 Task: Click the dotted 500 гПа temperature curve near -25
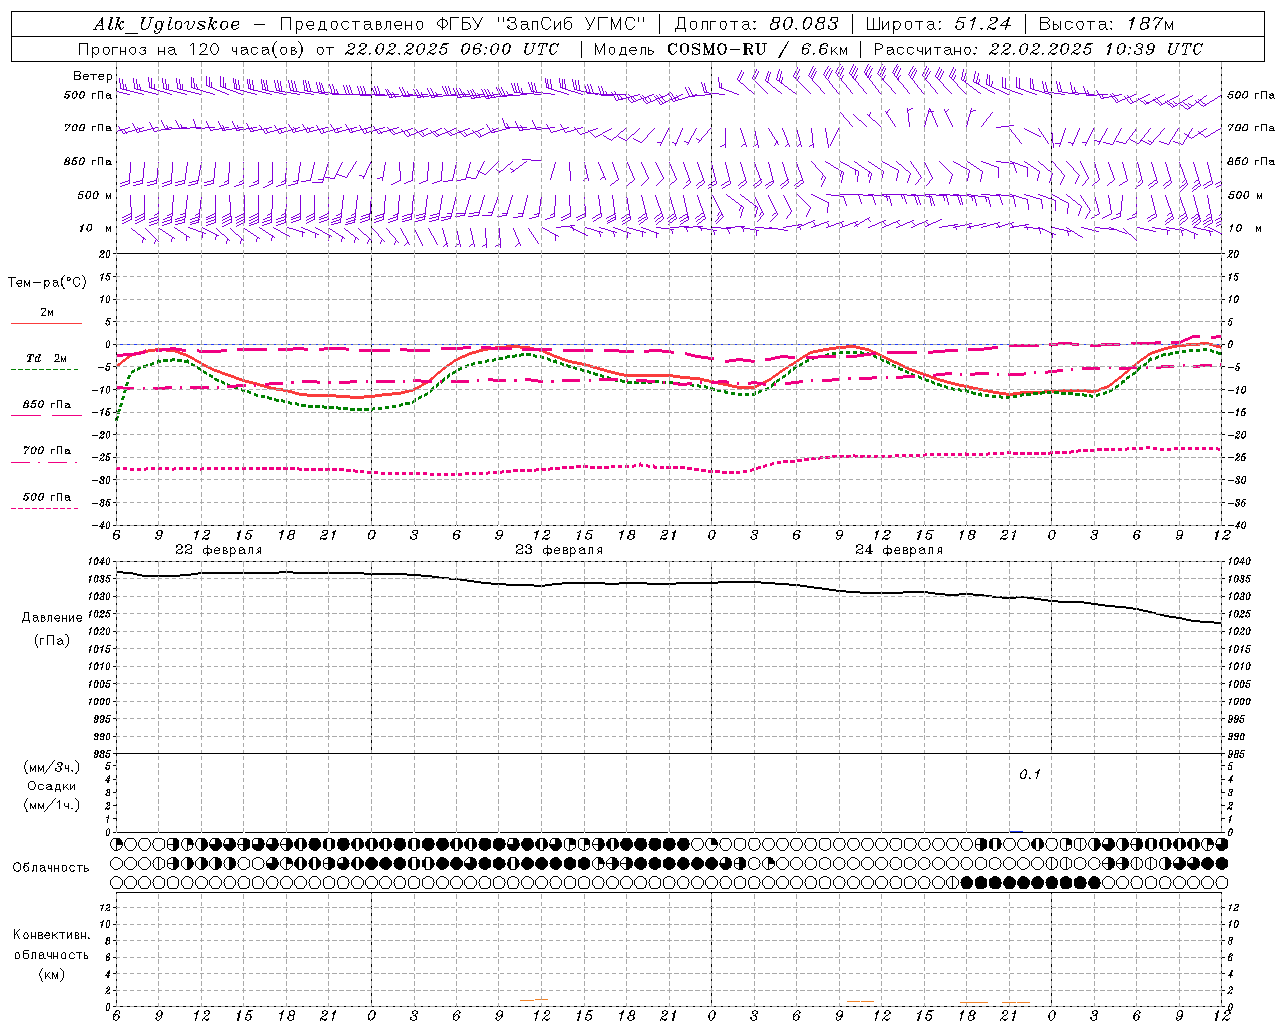tap(668, 465)
